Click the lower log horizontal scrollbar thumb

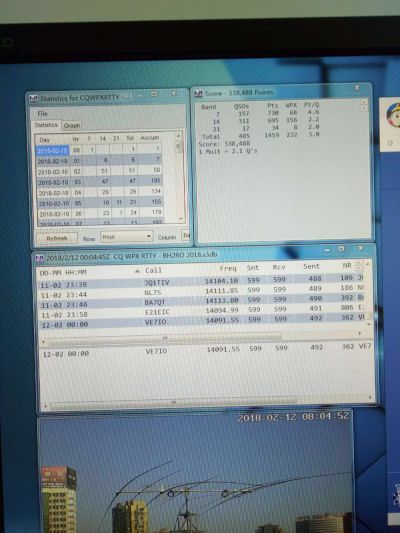pyautogui.click(x=173, y=403)
